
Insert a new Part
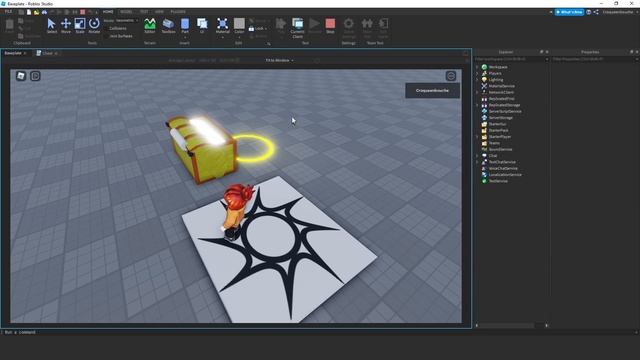(185, 26)
